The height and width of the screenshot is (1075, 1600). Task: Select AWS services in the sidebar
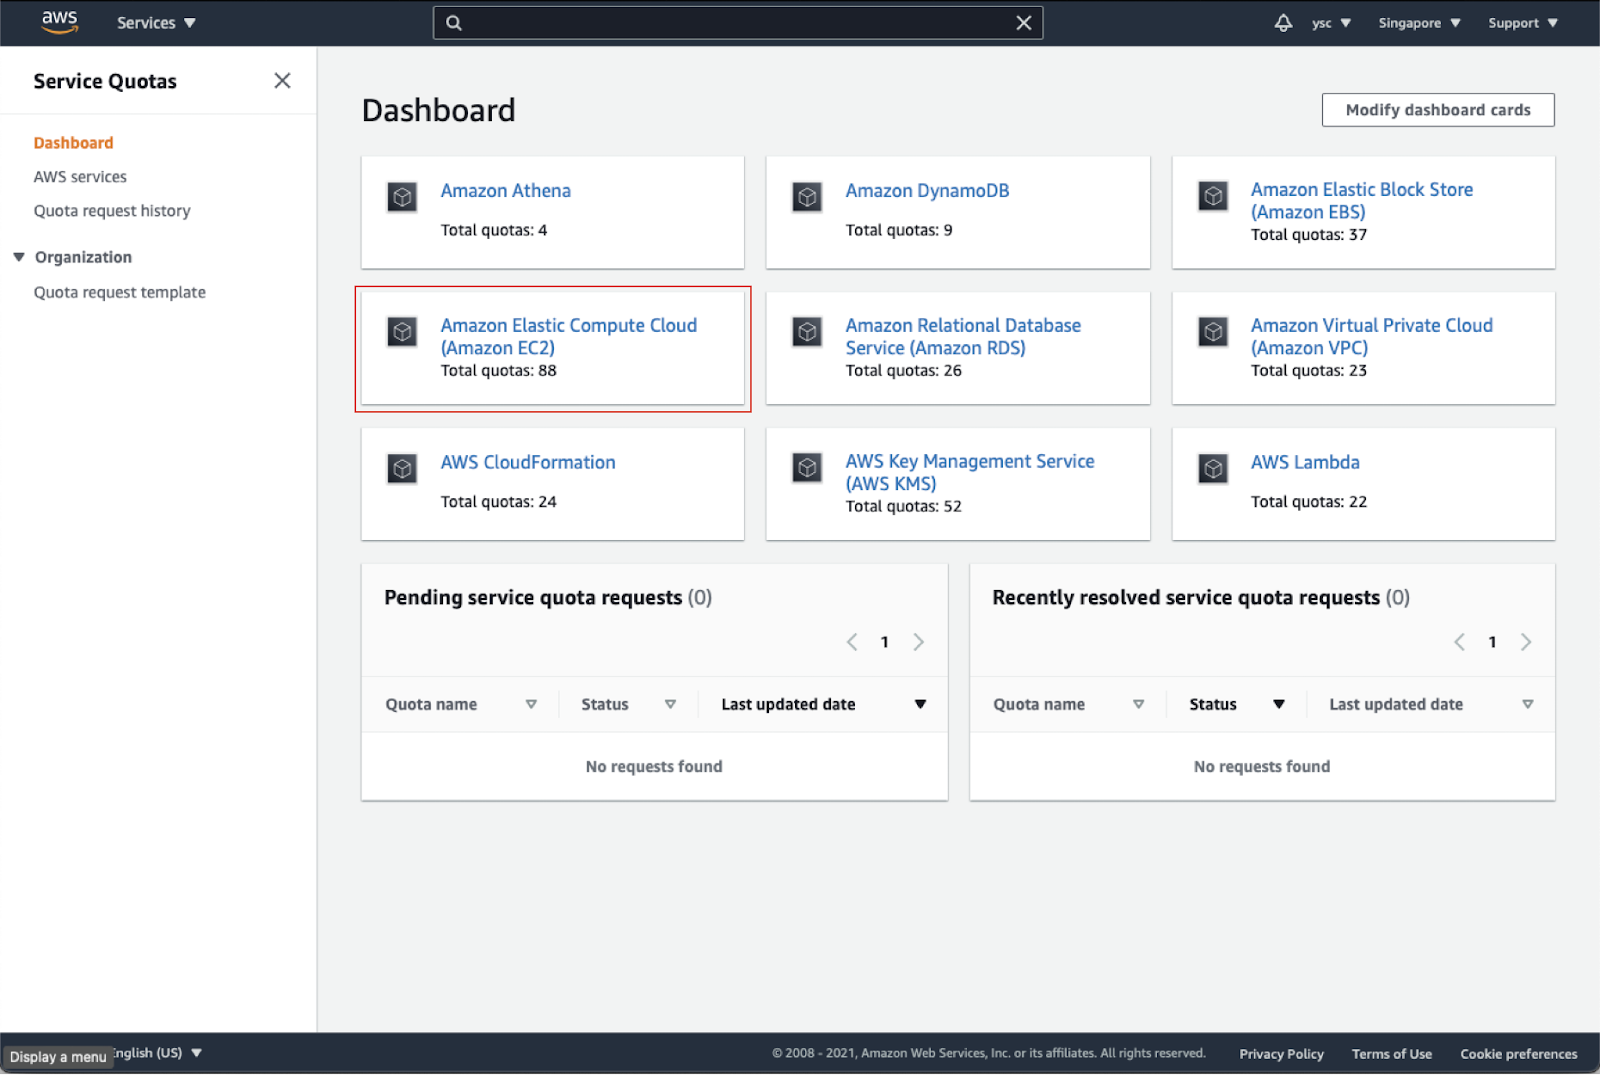click(x=80, y=177)
